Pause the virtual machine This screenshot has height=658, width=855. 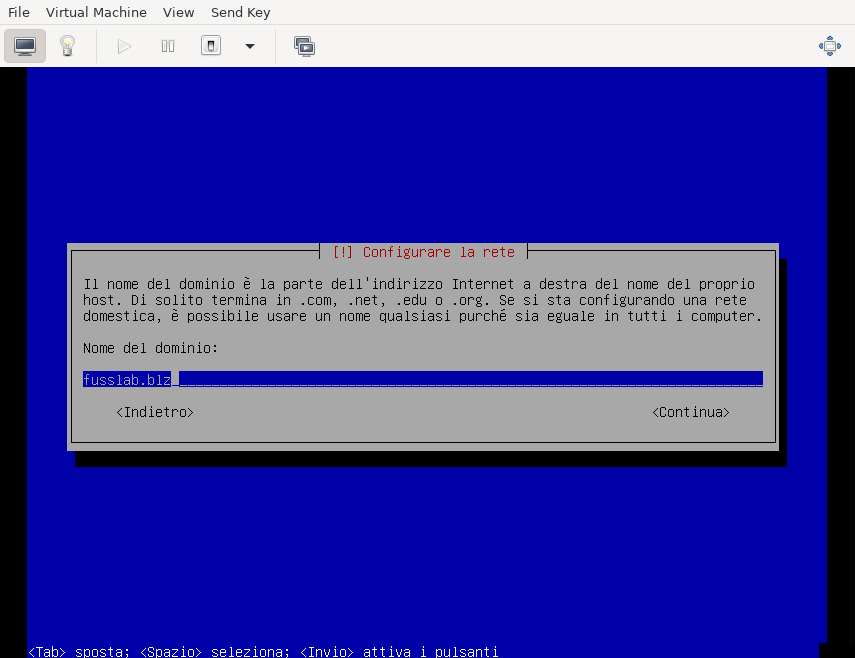(x=168, y=46)
